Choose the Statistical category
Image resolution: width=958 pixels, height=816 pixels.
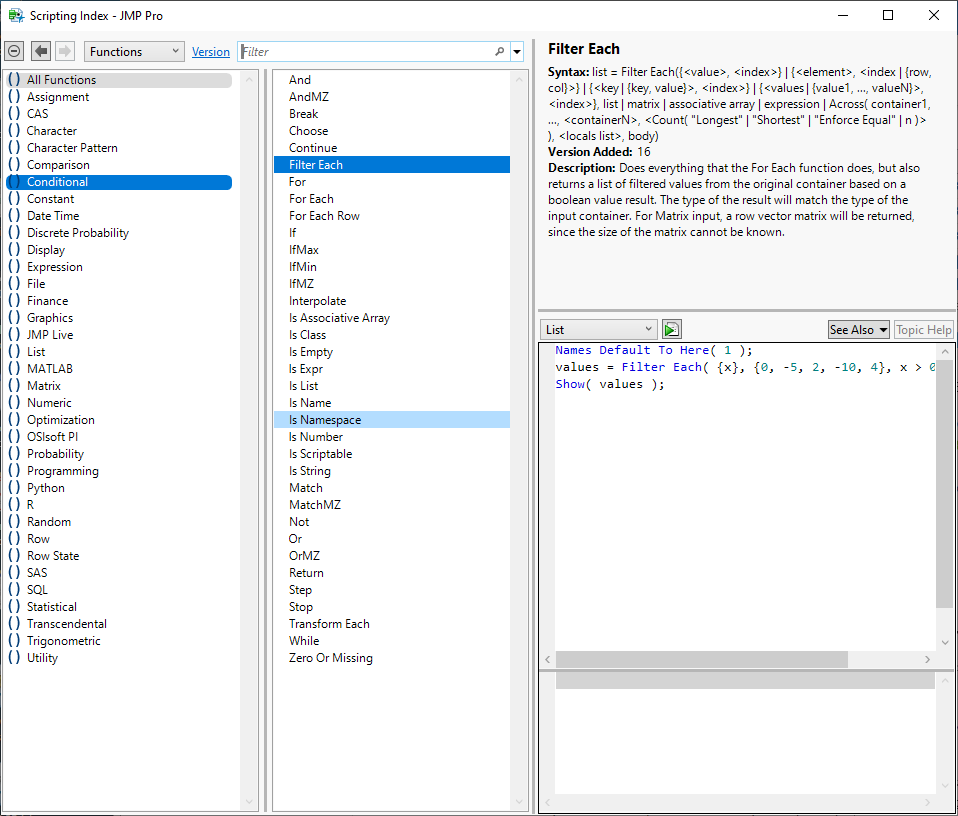(x=52, y=607)
